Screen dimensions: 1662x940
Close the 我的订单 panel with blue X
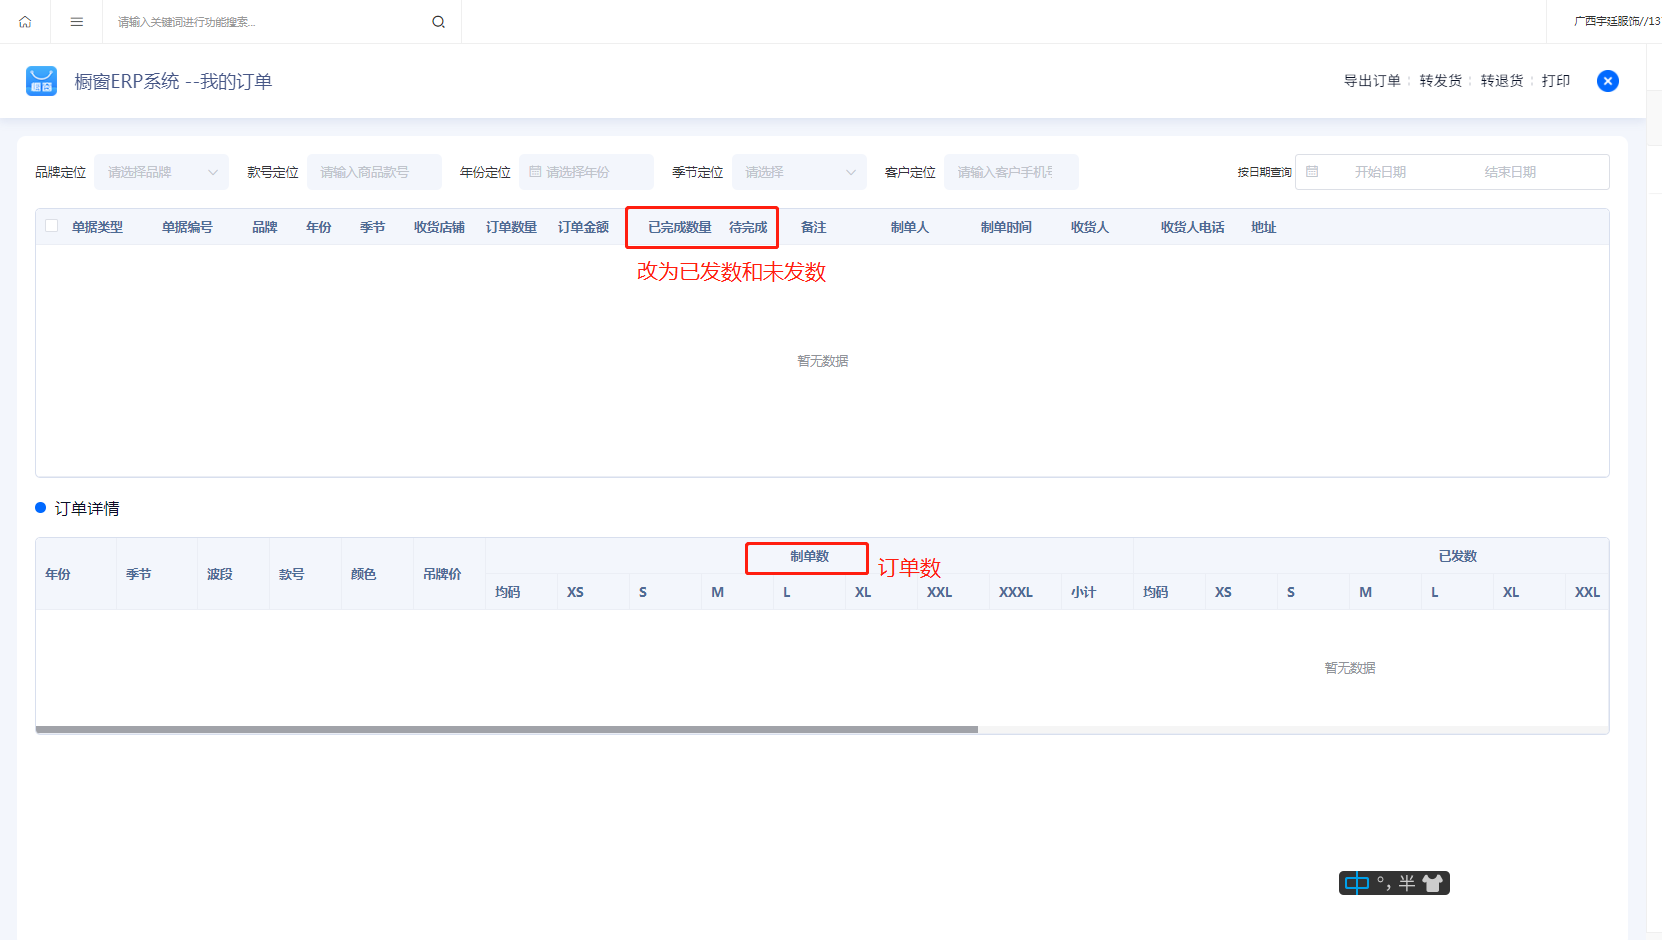pyautogui.click(x=1608, y=81)
